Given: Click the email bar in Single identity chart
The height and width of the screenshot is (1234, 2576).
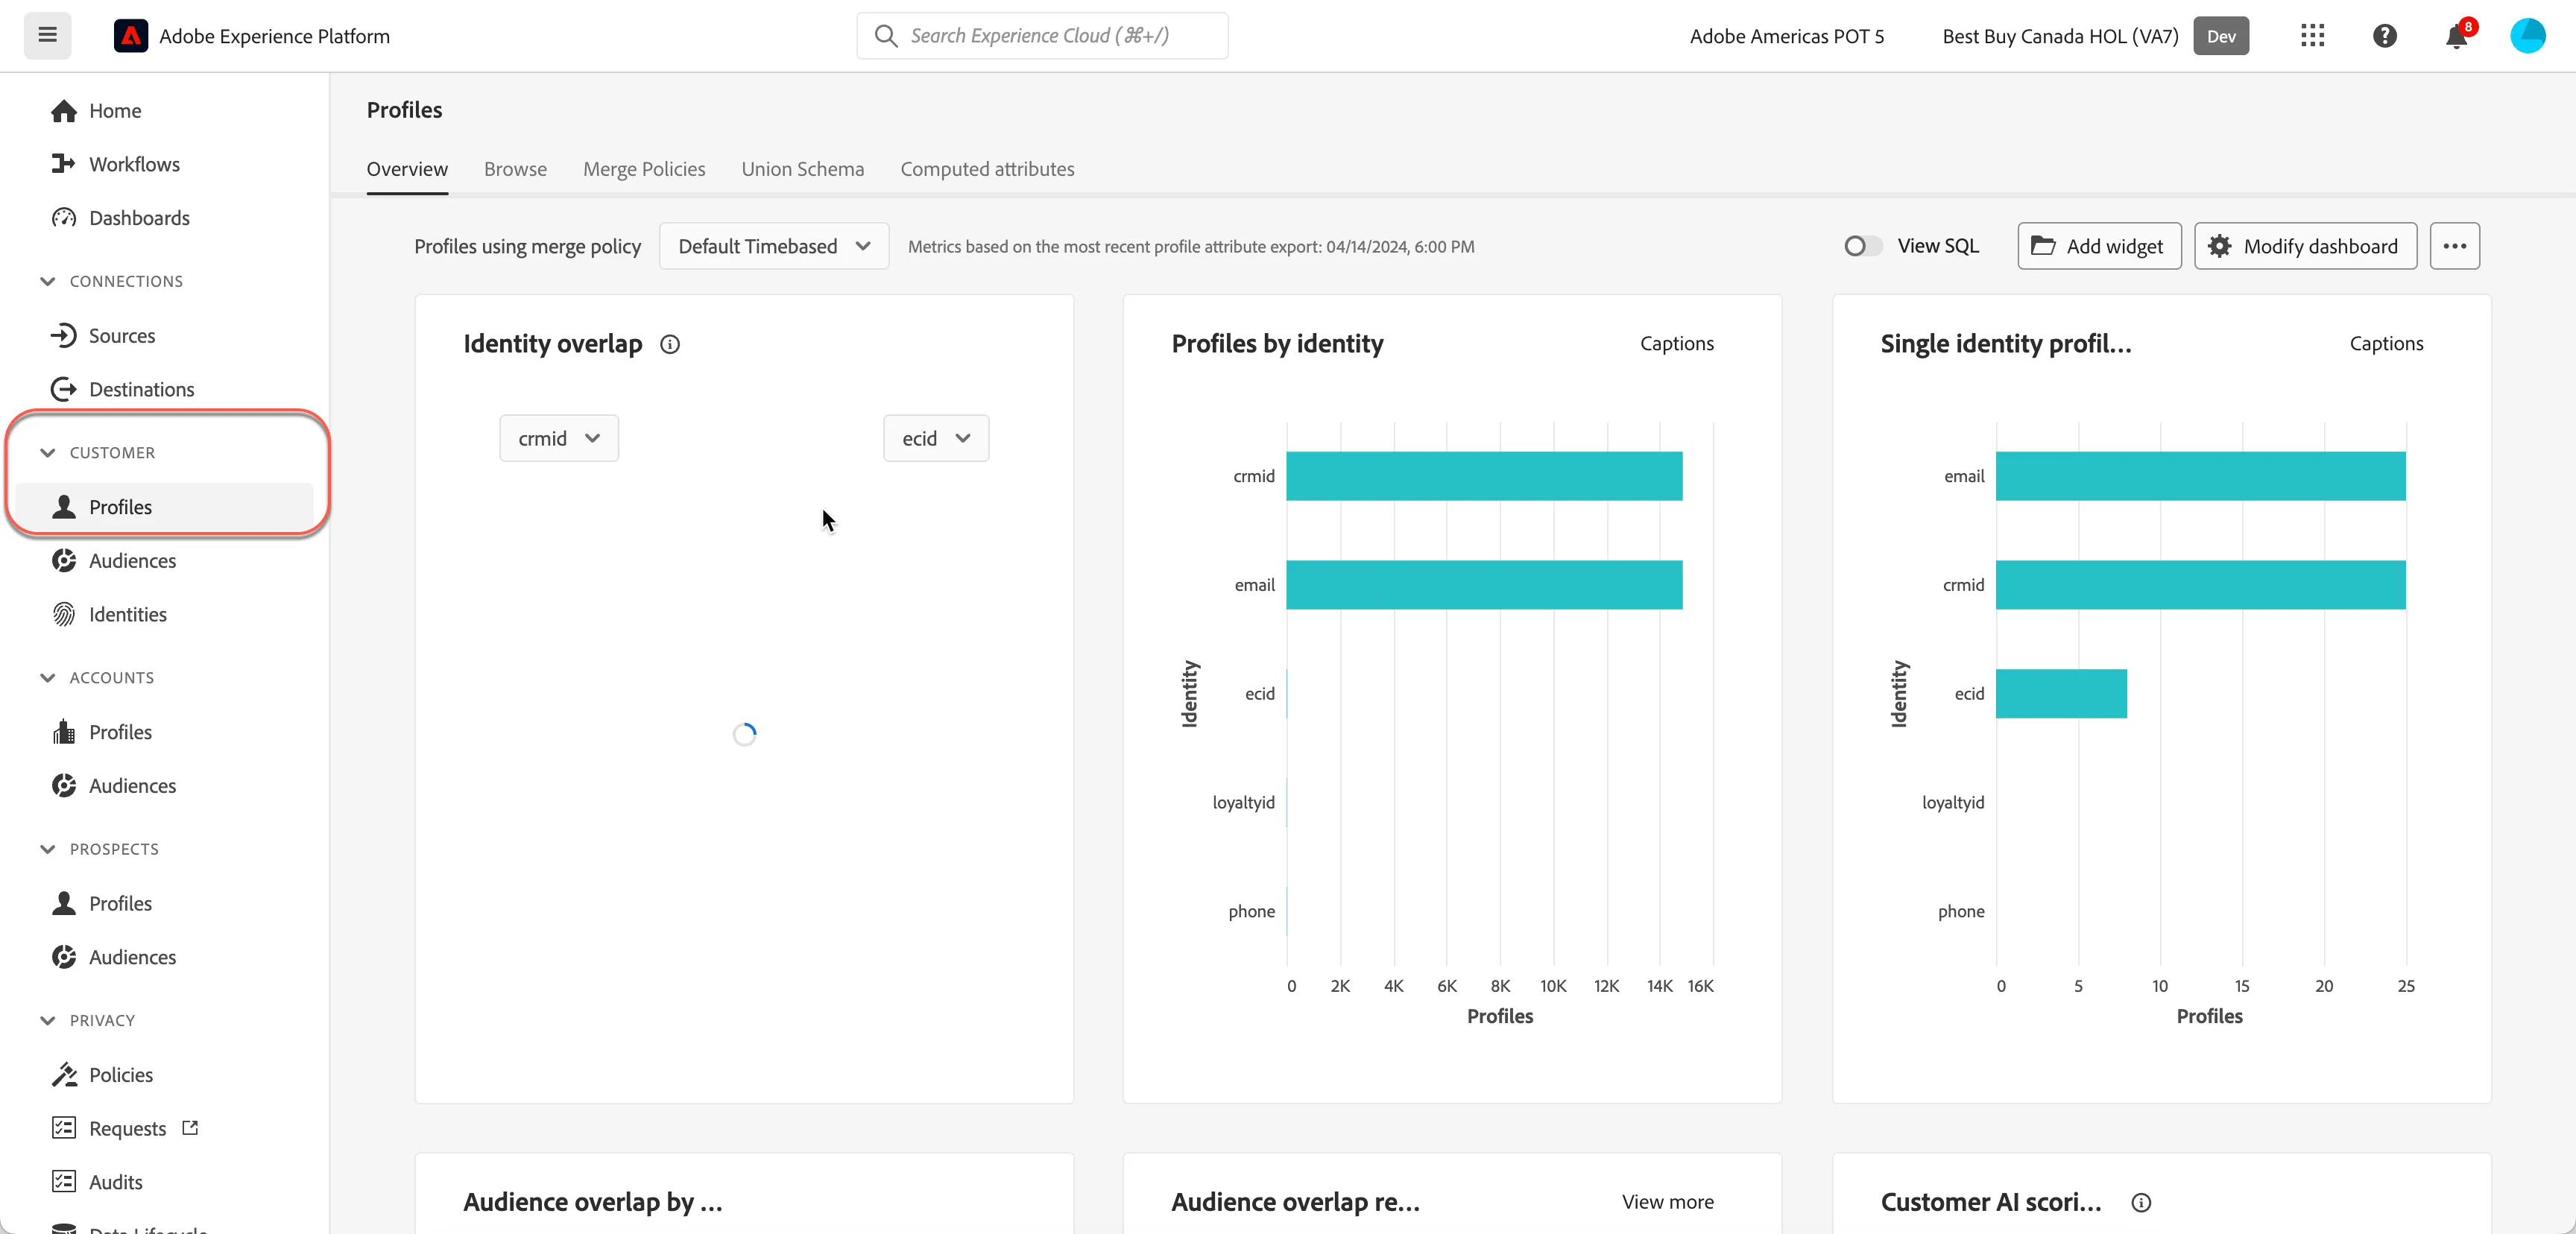Looking at the screenshot, I should (x=2200, y=476).
